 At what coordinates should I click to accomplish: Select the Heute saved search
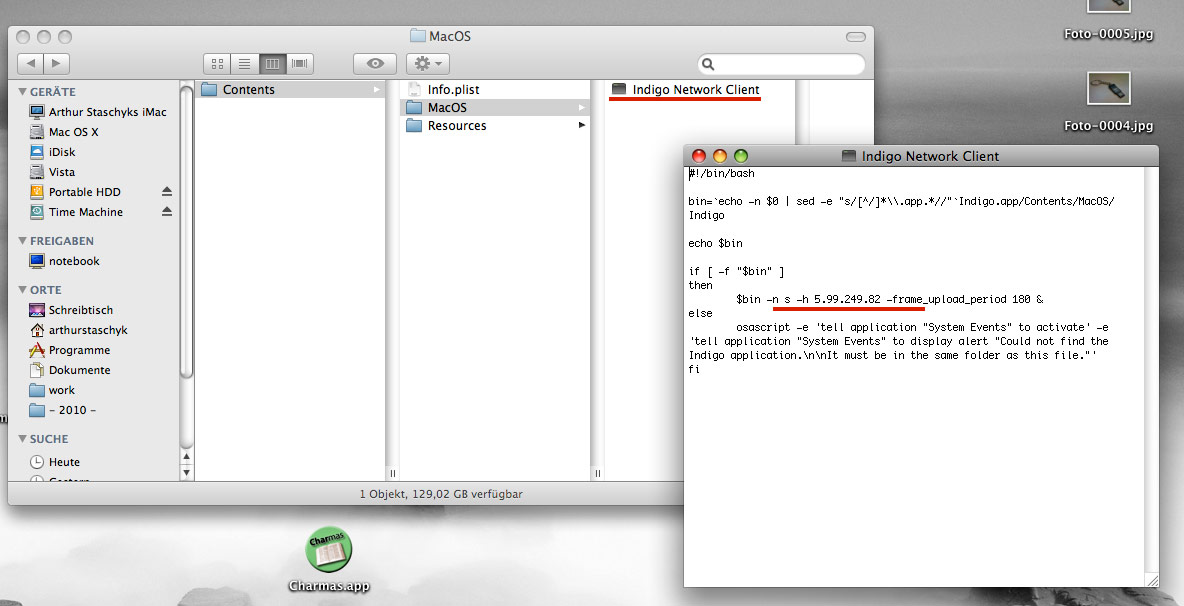tap(55, 462)
